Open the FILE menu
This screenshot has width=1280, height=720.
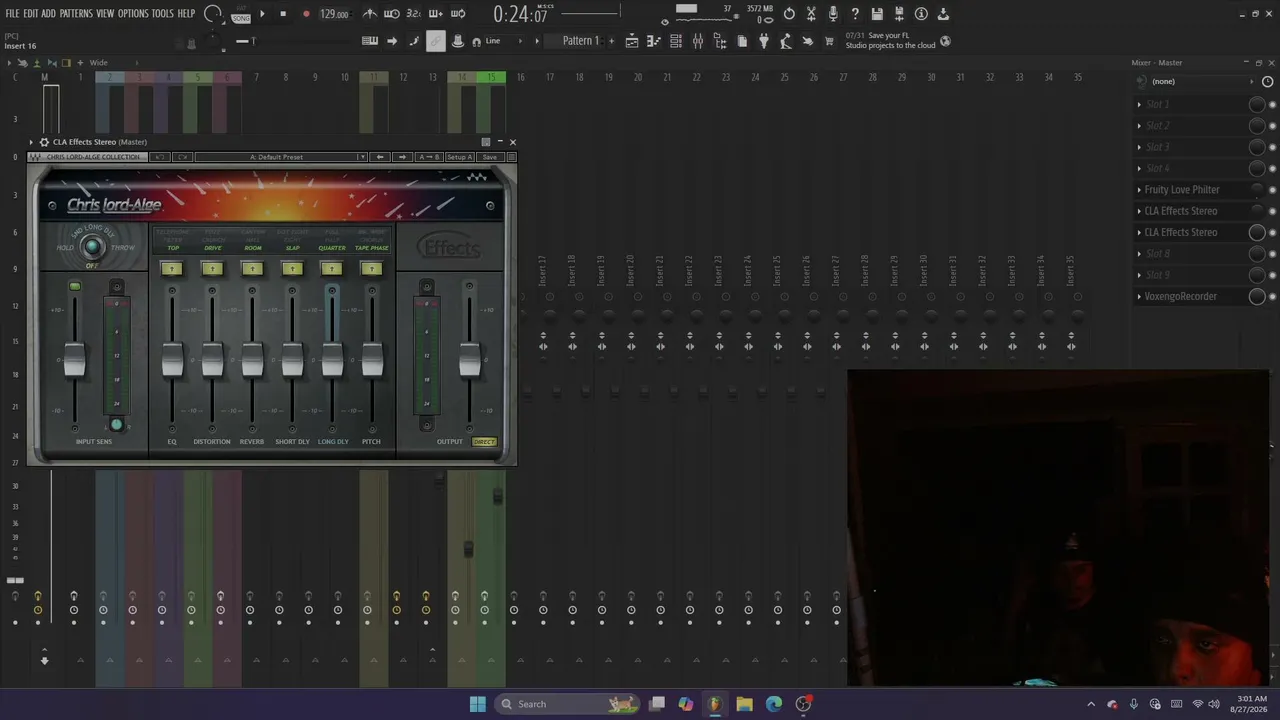tap(13, 14)
